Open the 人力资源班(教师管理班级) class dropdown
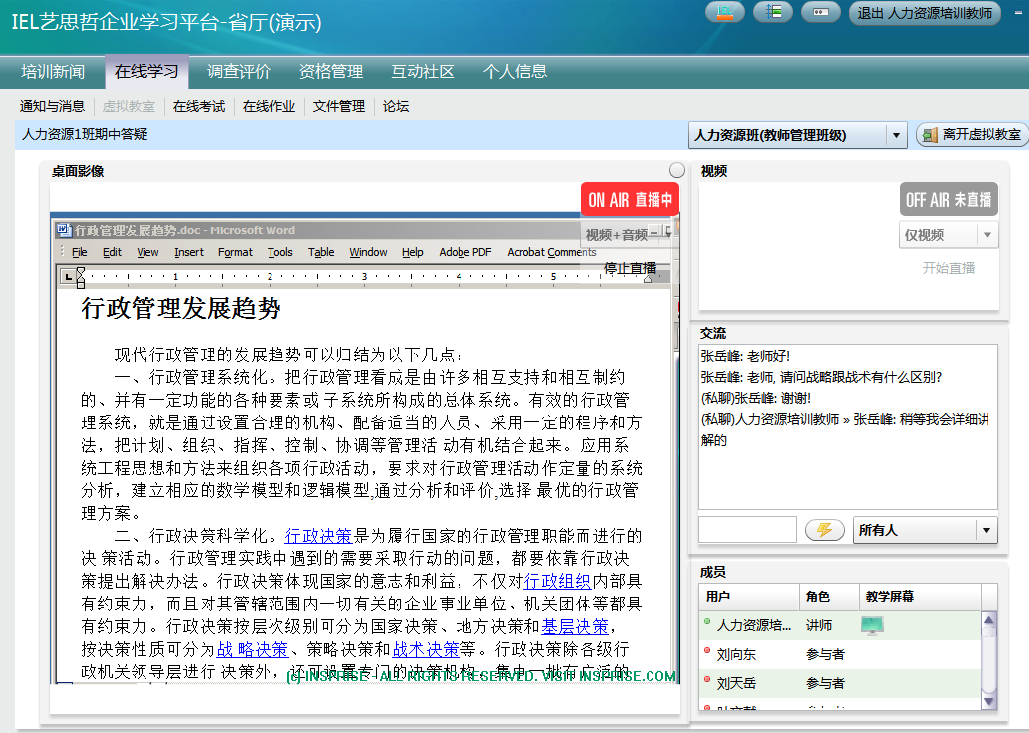1029x733 pixels. [x=797, y=135]
